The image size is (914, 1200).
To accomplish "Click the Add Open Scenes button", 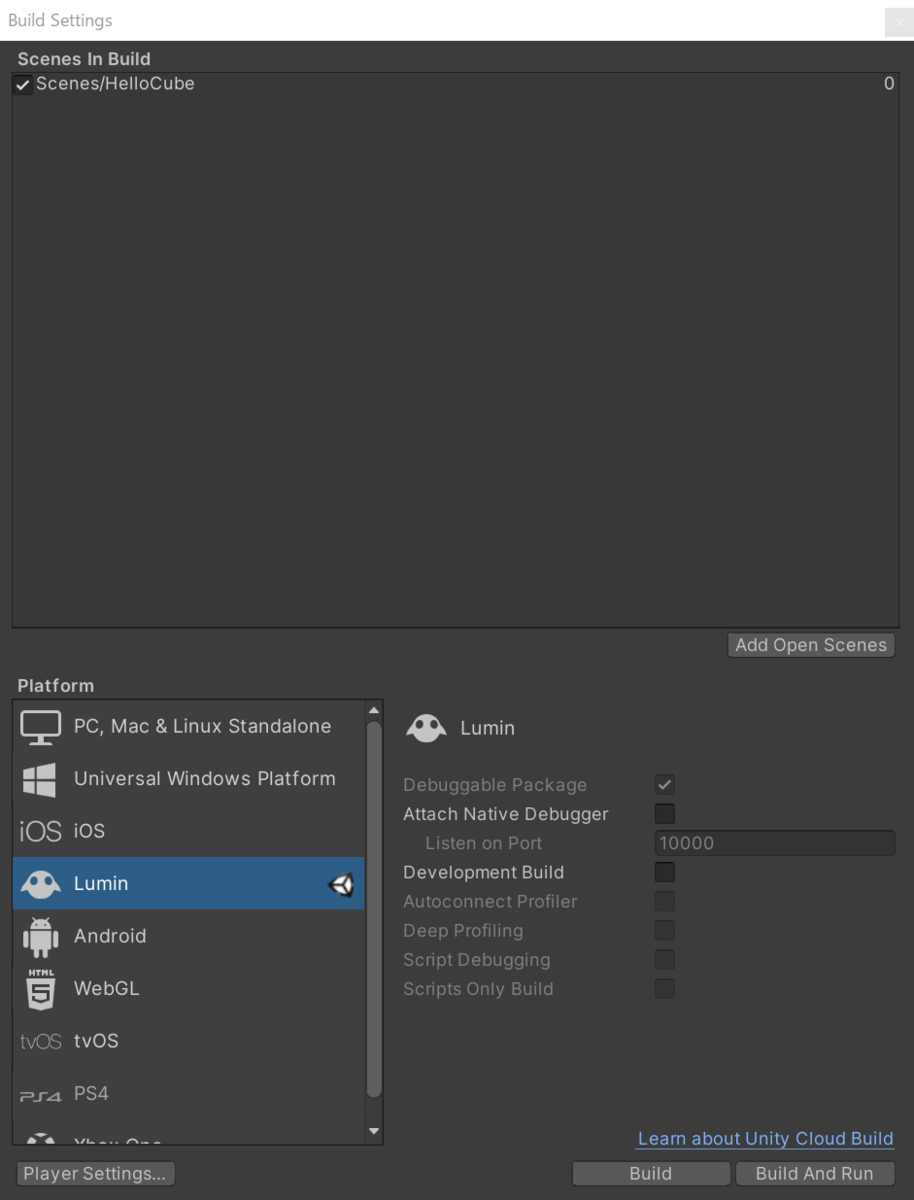I will pos(811,645).
